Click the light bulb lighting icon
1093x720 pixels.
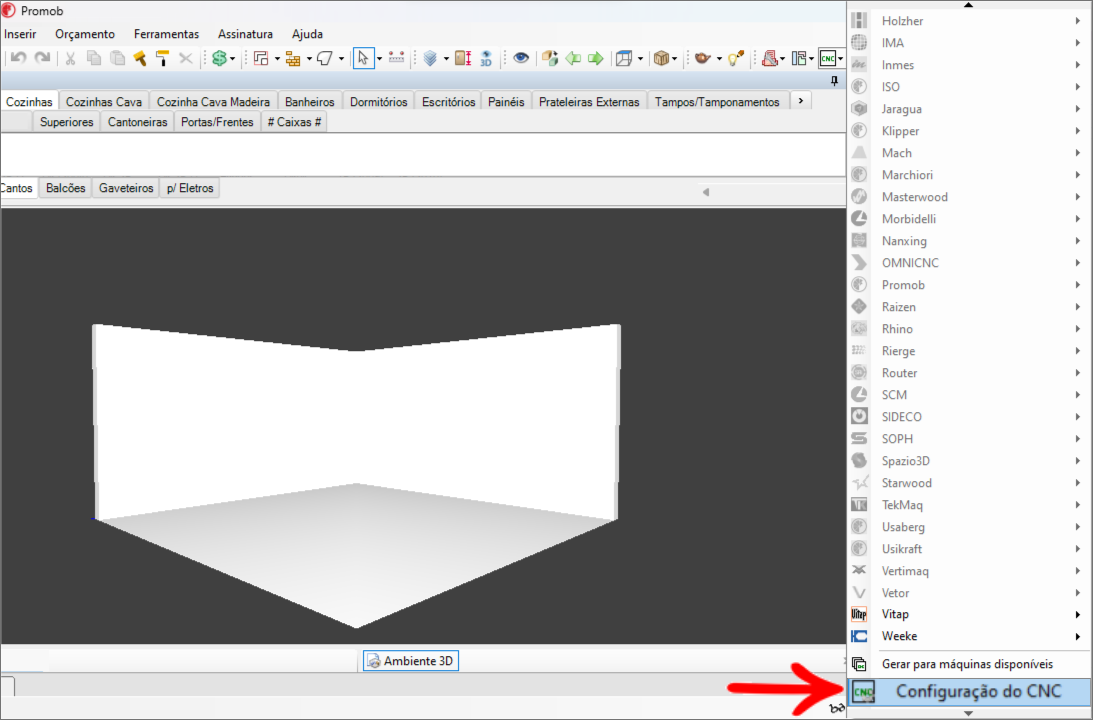[736, 59]
